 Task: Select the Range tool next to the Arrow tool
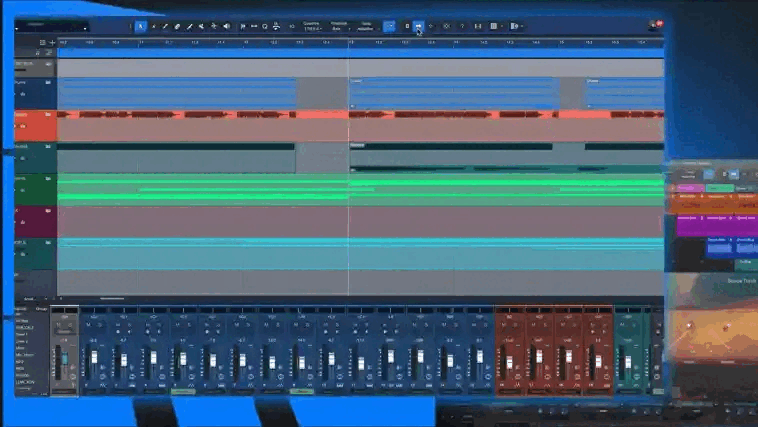tap(154, 26)
